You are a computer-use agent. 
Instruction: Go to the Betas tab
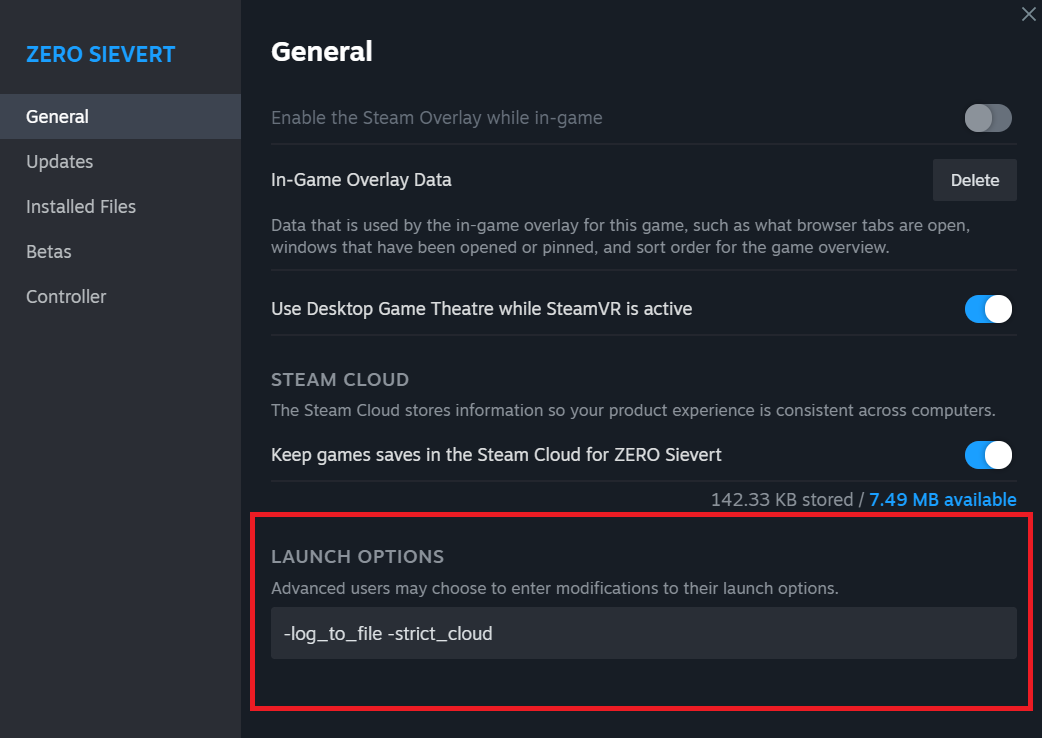tap(49, 252)
